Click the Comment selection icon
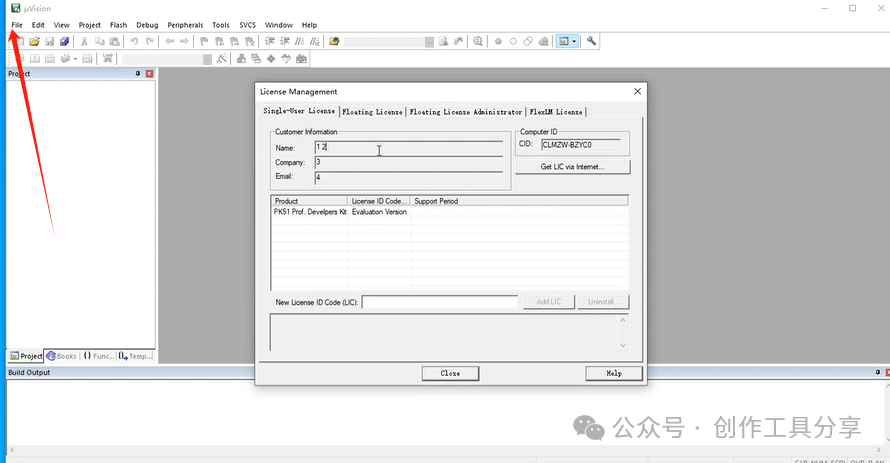 299,41
